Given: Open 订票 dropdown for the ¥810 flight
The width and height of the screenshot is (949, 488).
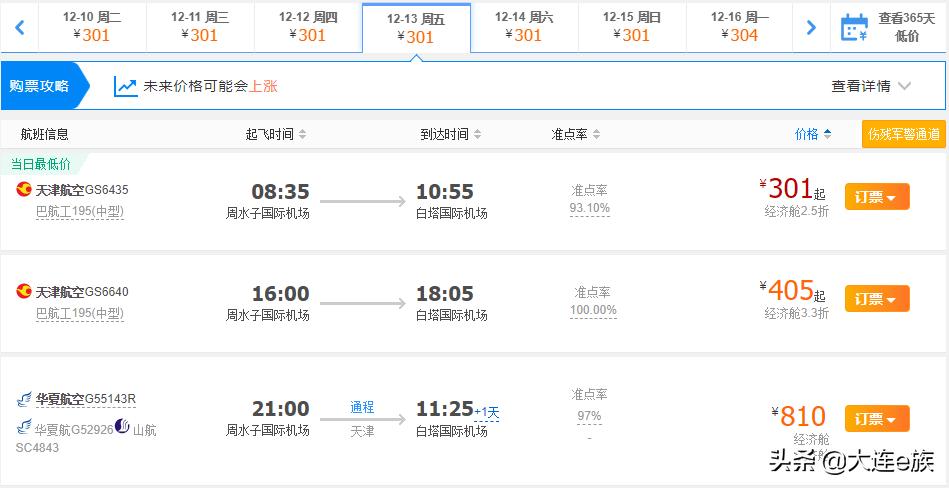Looking at the screenshot, I should [x=877, y=418].
